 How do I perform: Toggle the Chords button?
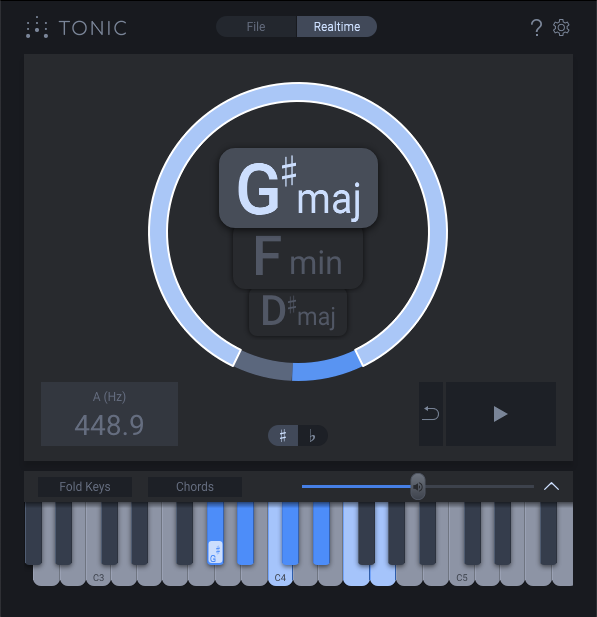pos(195,487)
